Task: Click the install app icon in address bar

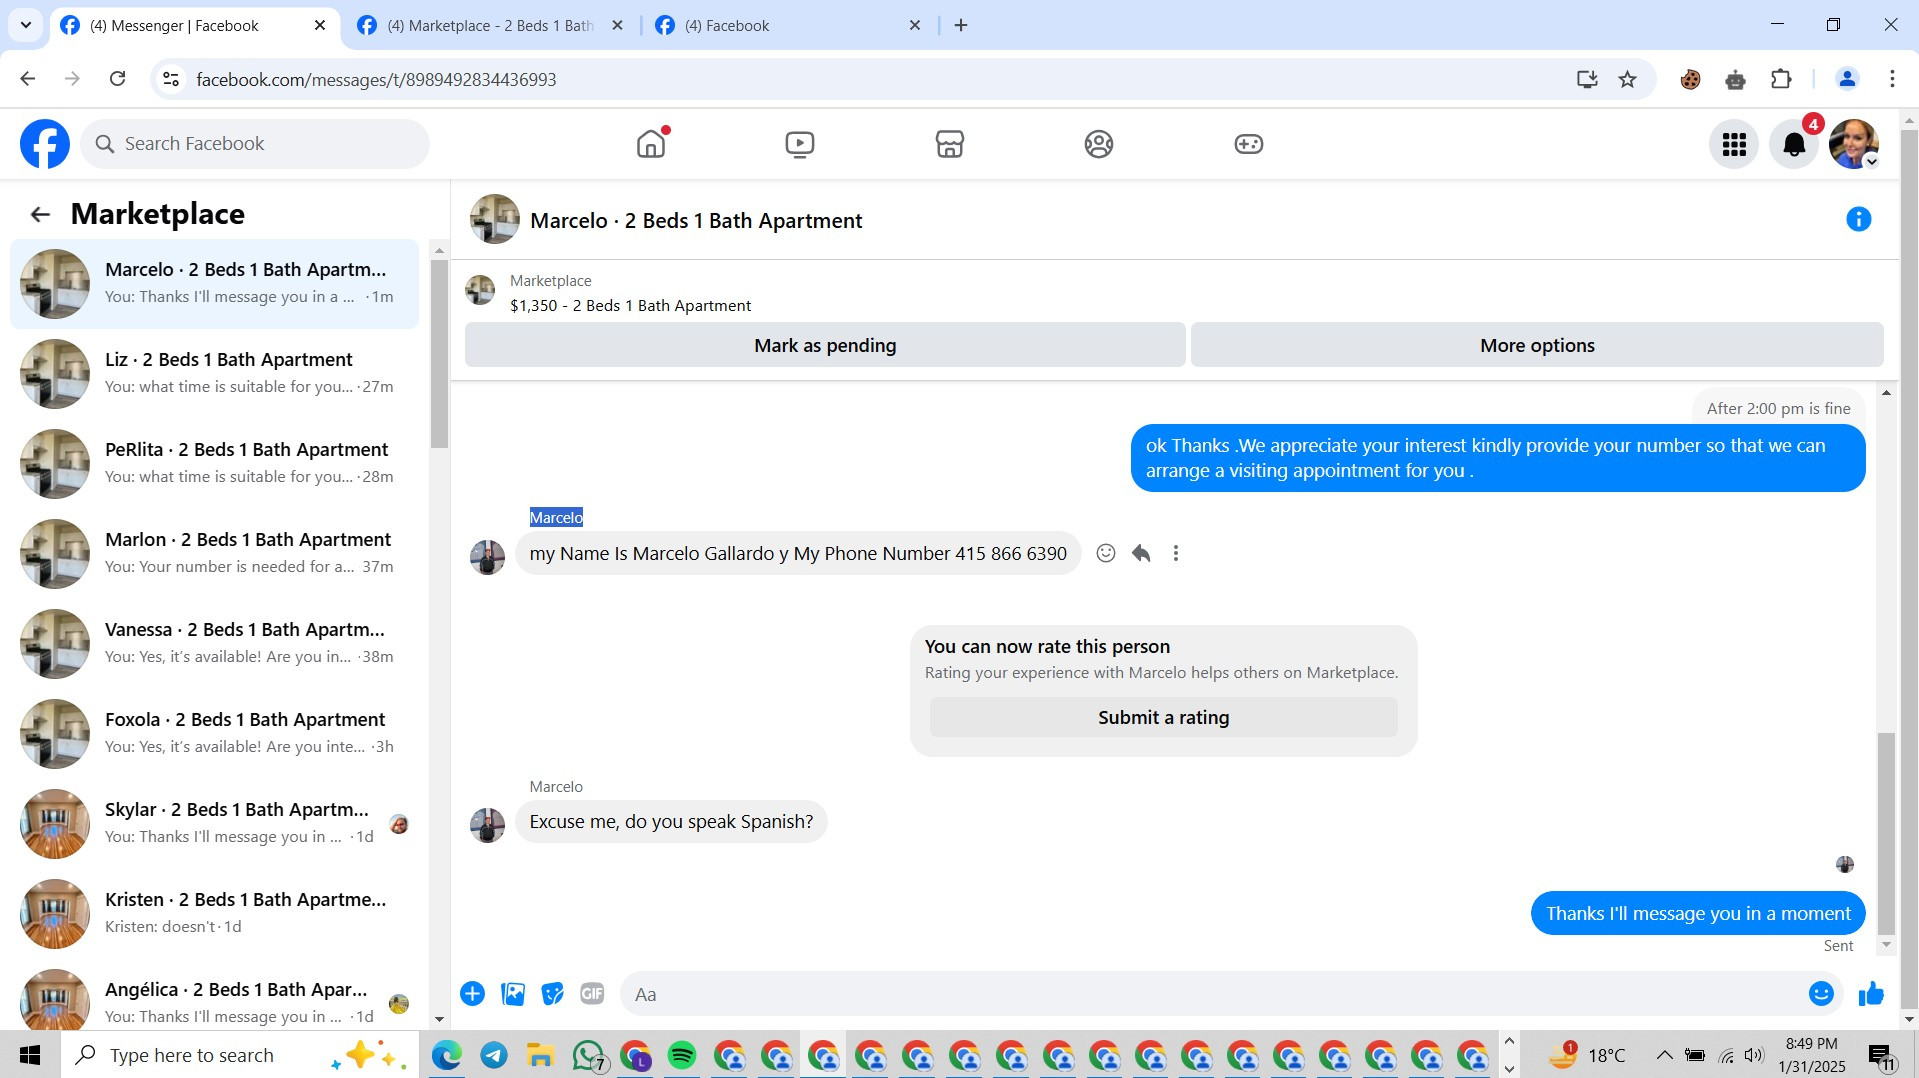Action: coord(1587,79)
